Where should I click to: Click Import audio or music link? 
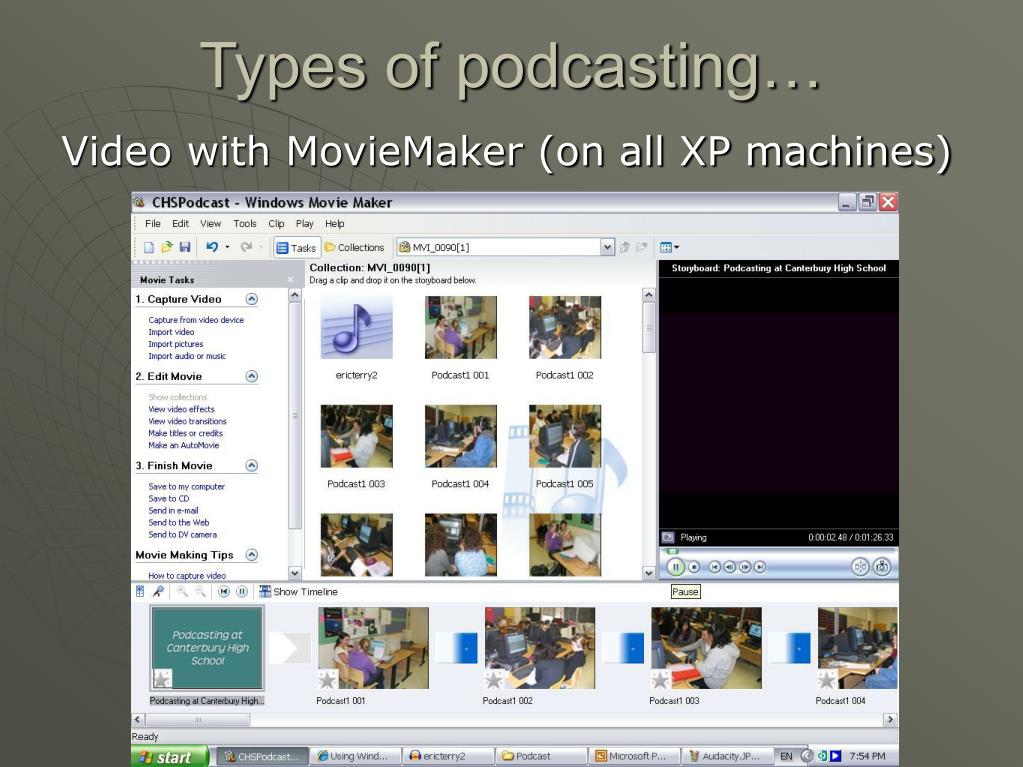(187, 356)
